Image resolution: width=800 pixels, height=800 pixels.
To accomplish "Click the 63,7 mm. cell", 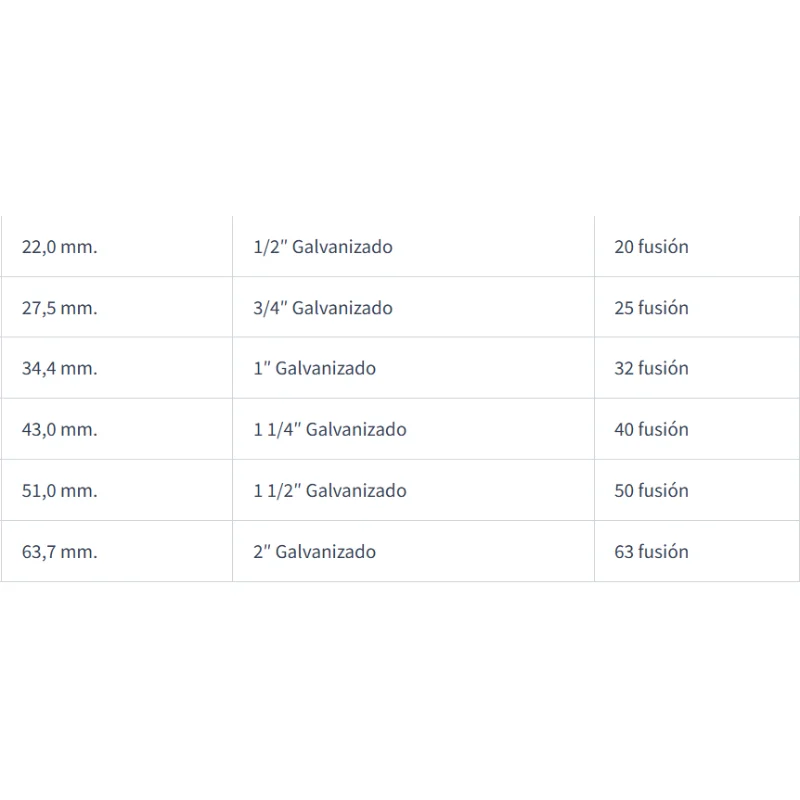I will click(x=117, y=552).
